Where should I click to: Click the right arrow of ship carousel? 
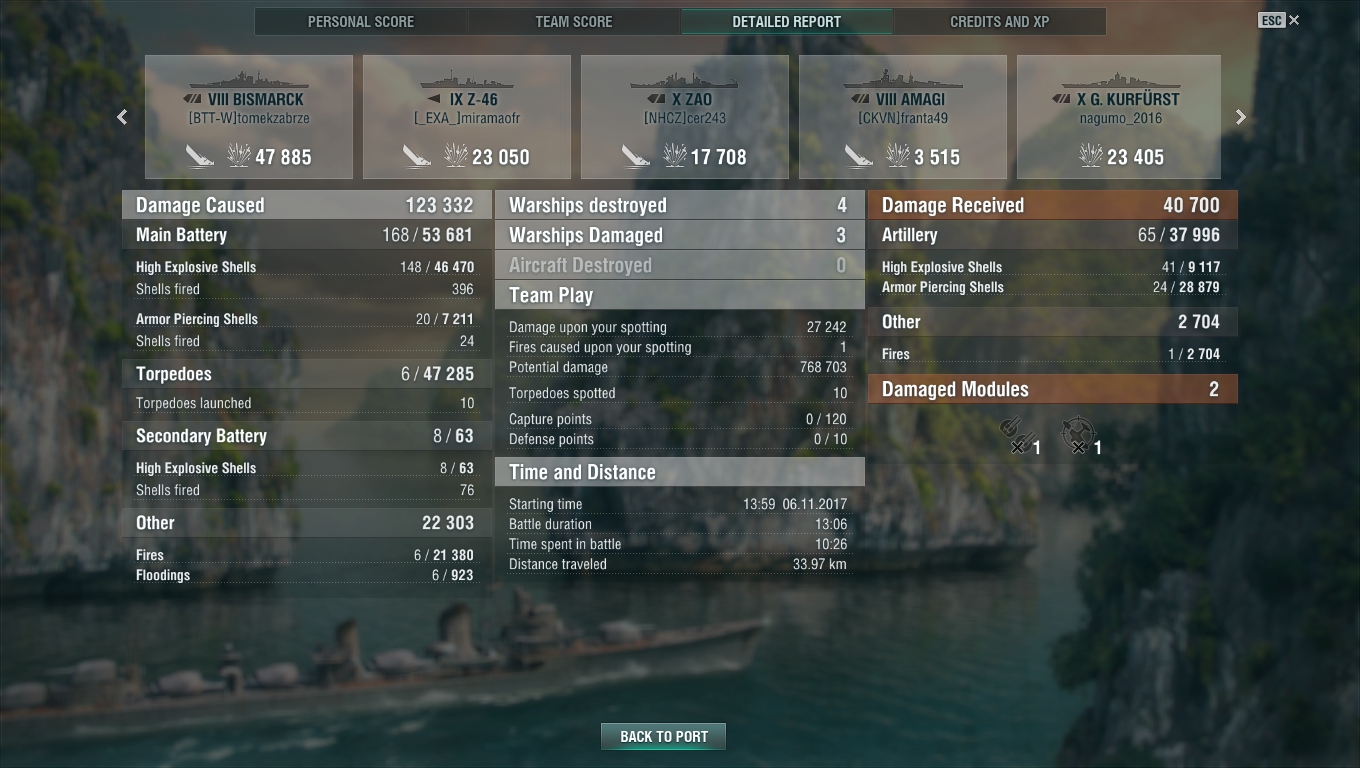pyautogui.click(x=1240, y=117)
